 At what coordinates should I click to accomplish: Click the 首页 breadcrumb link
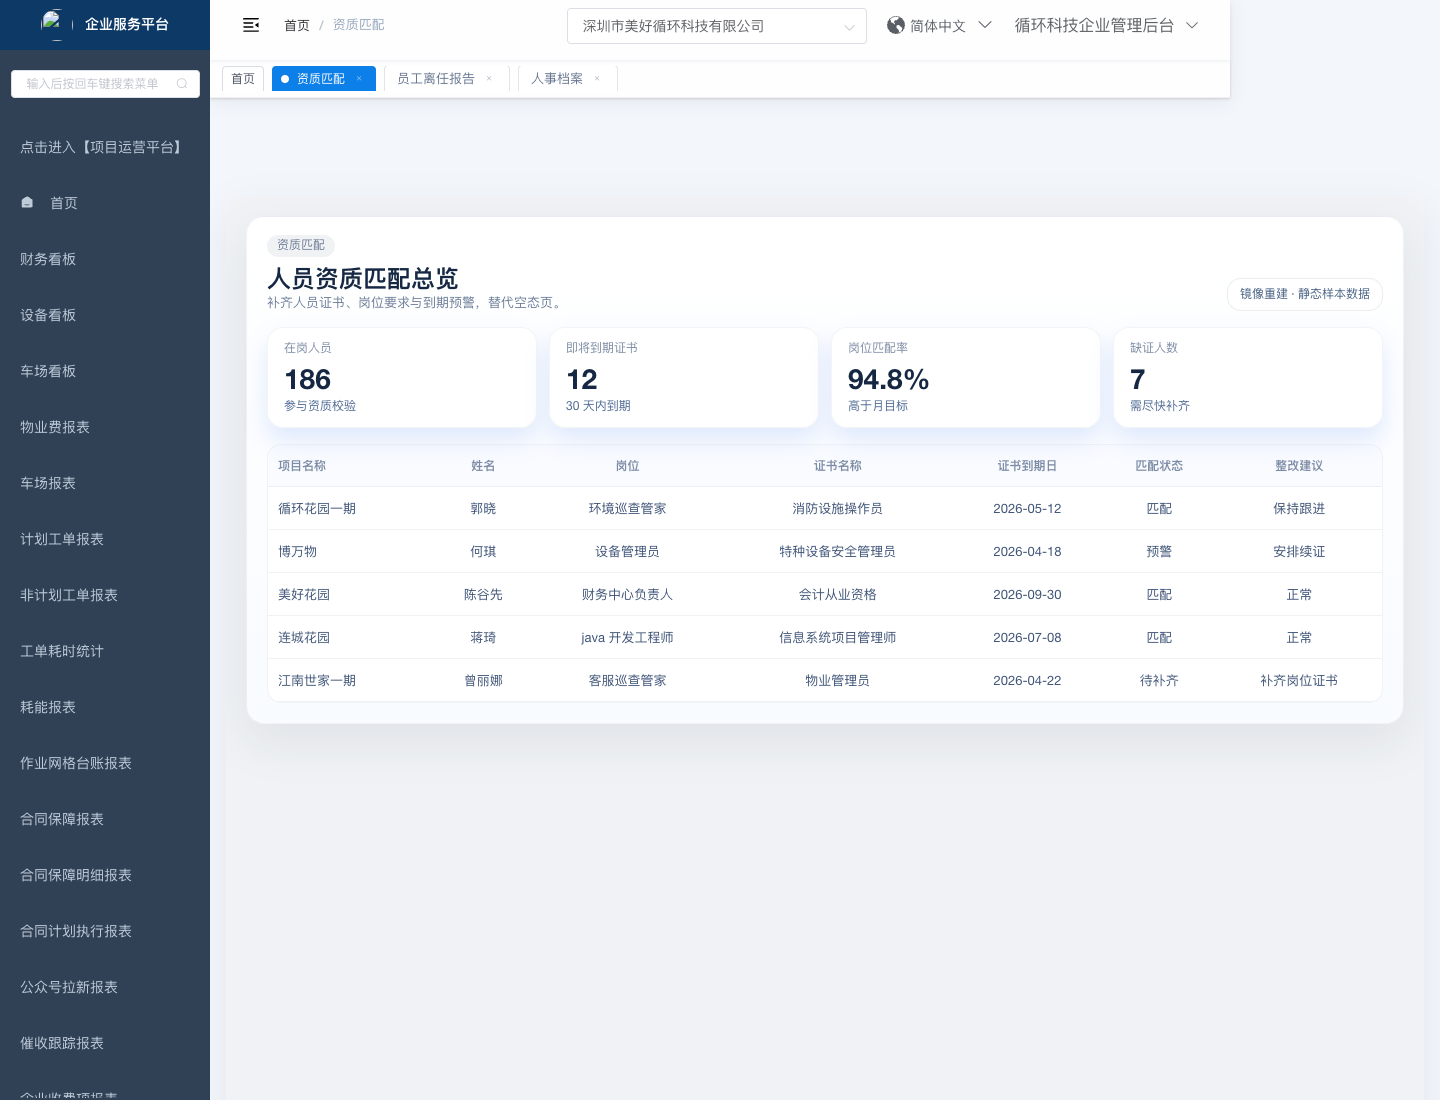pyautogui.click(x=297, y=25)
